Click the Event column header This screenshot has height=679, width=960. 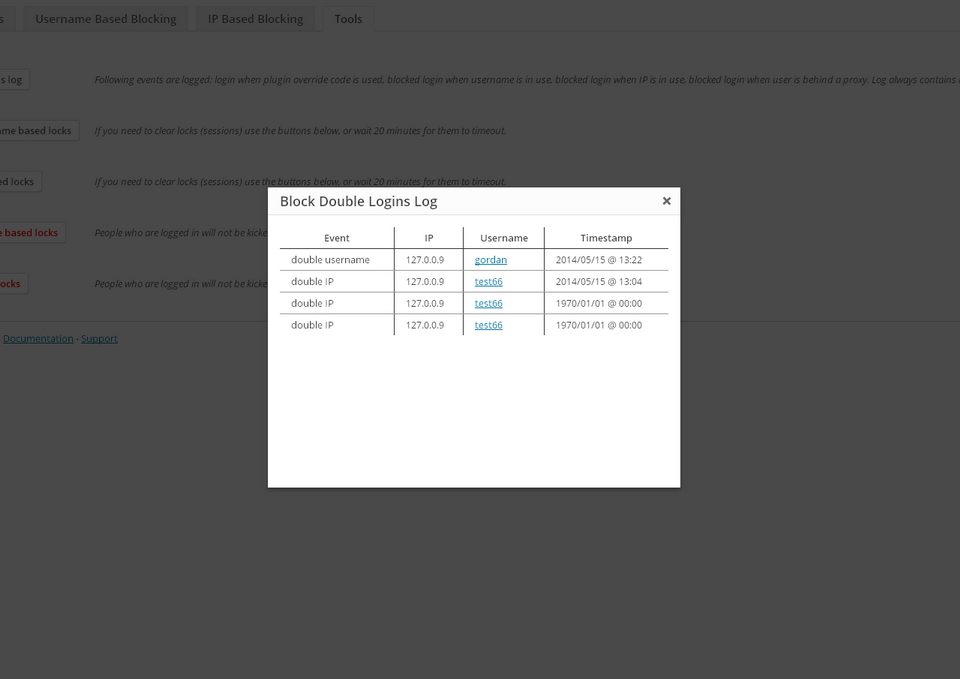[337, 238]
